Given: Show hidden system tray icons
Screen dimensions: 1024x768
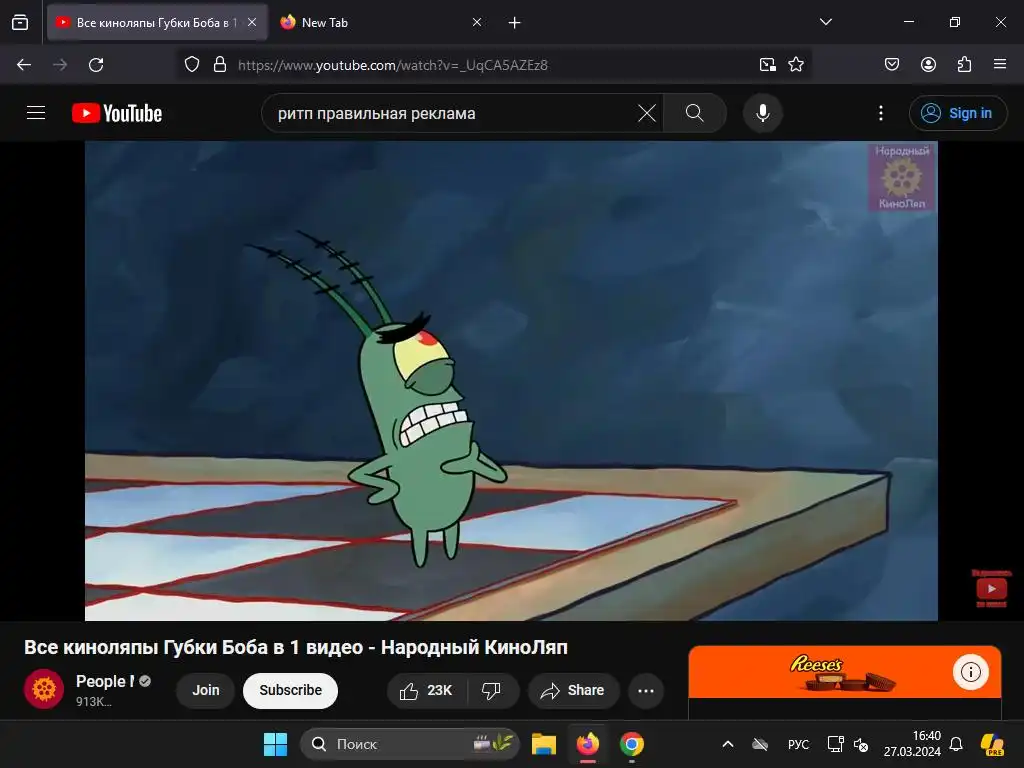Looking at the screenshot, I should click(x=728, y=744).
